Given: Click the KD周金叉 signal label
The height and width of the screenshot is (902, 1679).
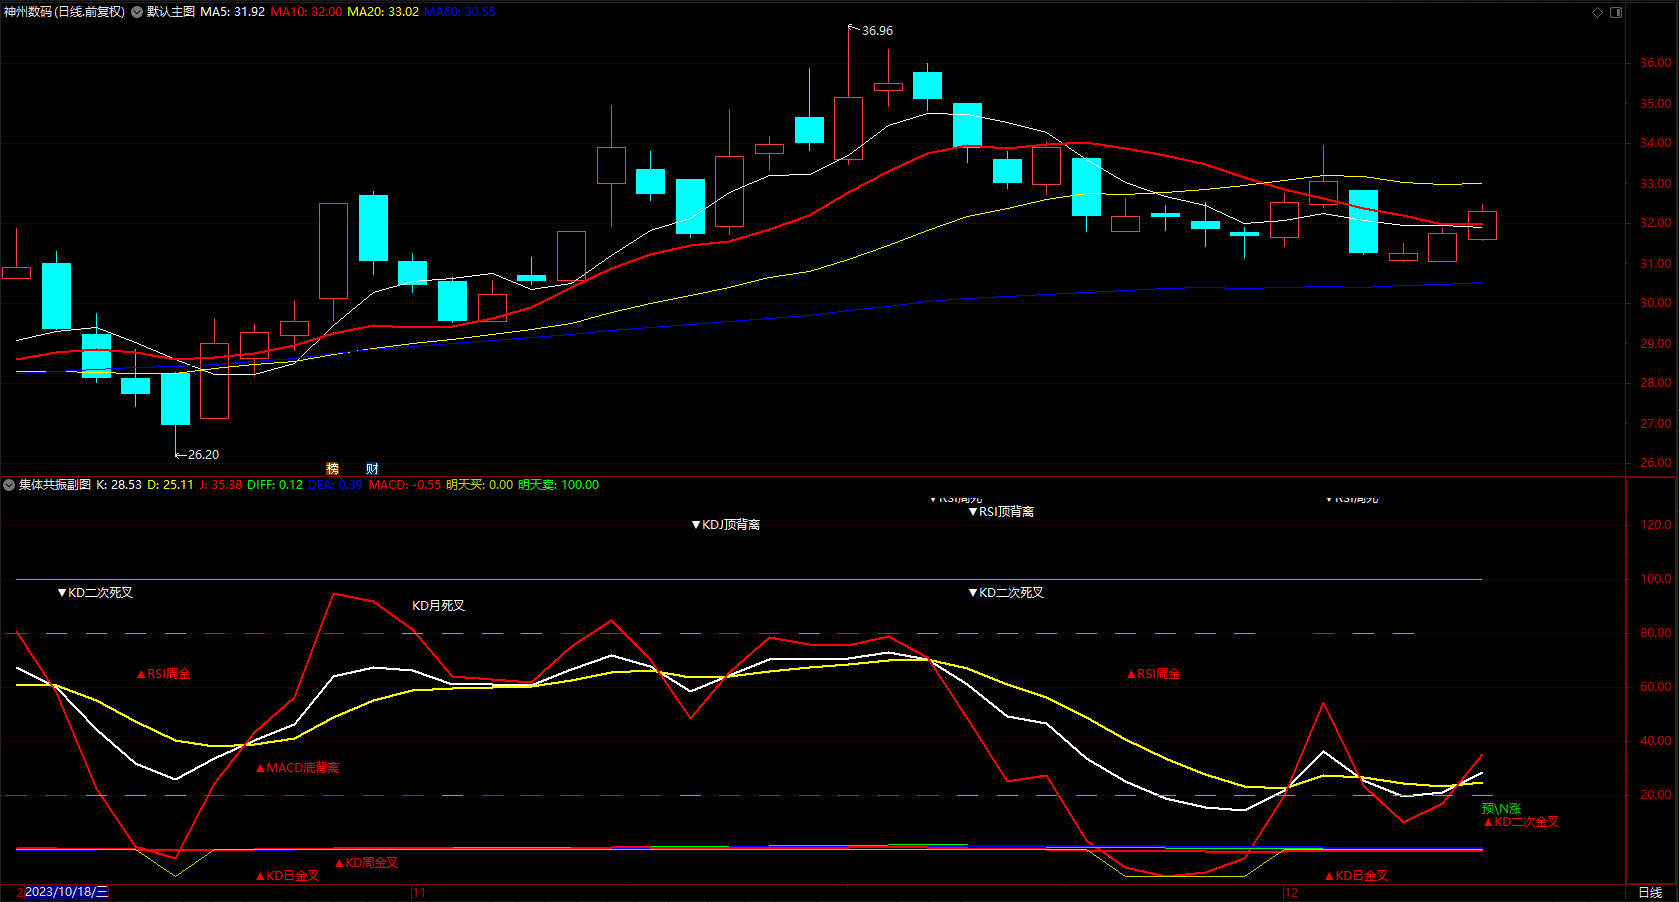Looking at the screenshot, I should tap(366, 863).
